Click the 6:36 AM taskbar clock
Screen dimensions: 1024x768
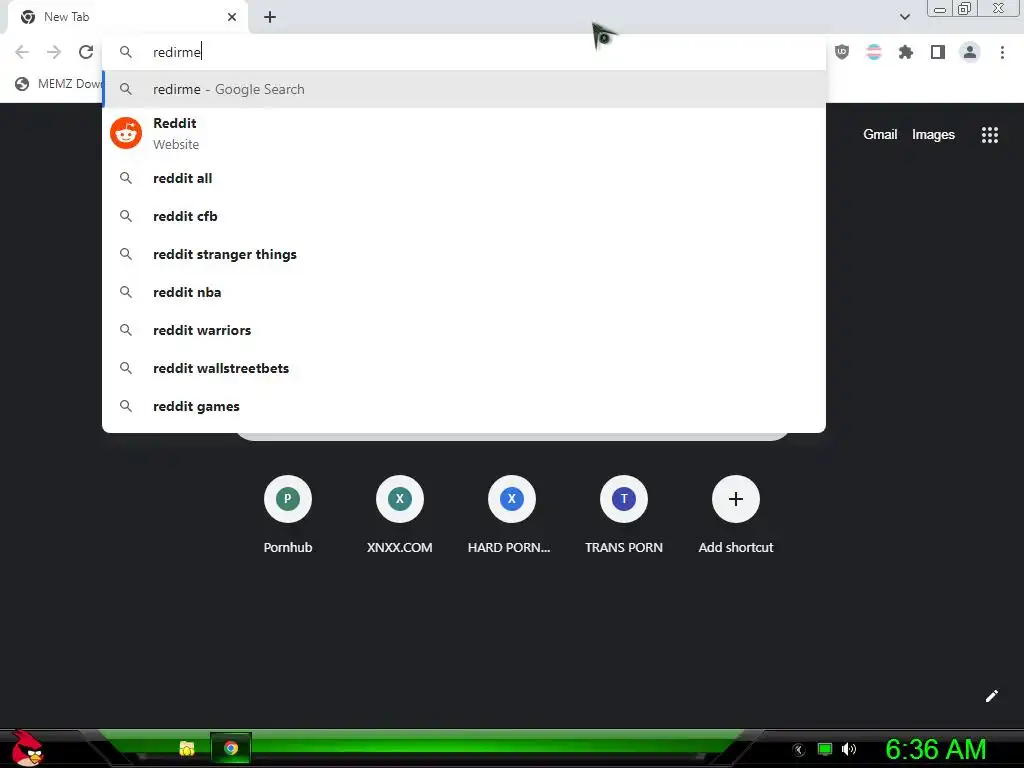click(x=935, y=749)
